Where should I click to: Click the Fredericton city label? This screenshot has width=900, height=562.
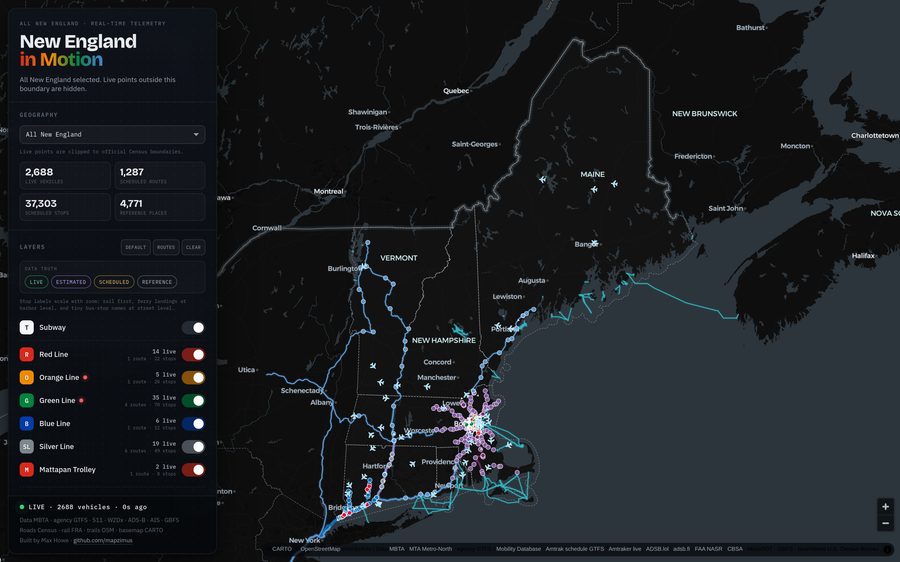point(693,156)
